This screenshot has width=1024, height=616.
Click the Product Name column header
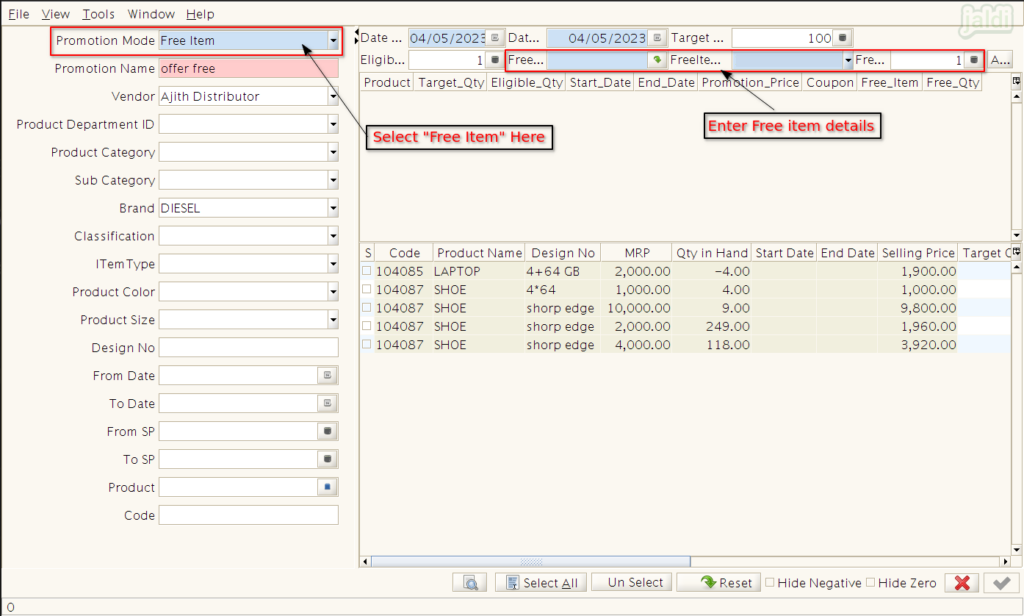pos(479,253)
